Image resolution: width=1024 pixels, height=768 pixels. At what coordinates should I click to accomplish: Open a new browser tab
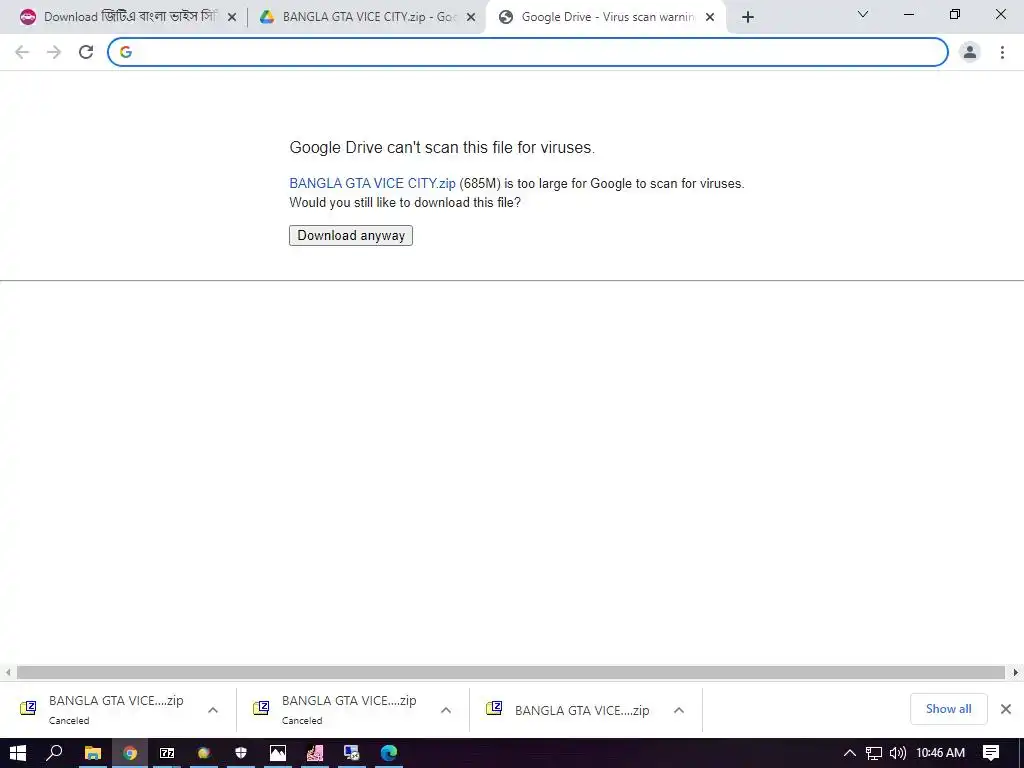coord(748,18)
